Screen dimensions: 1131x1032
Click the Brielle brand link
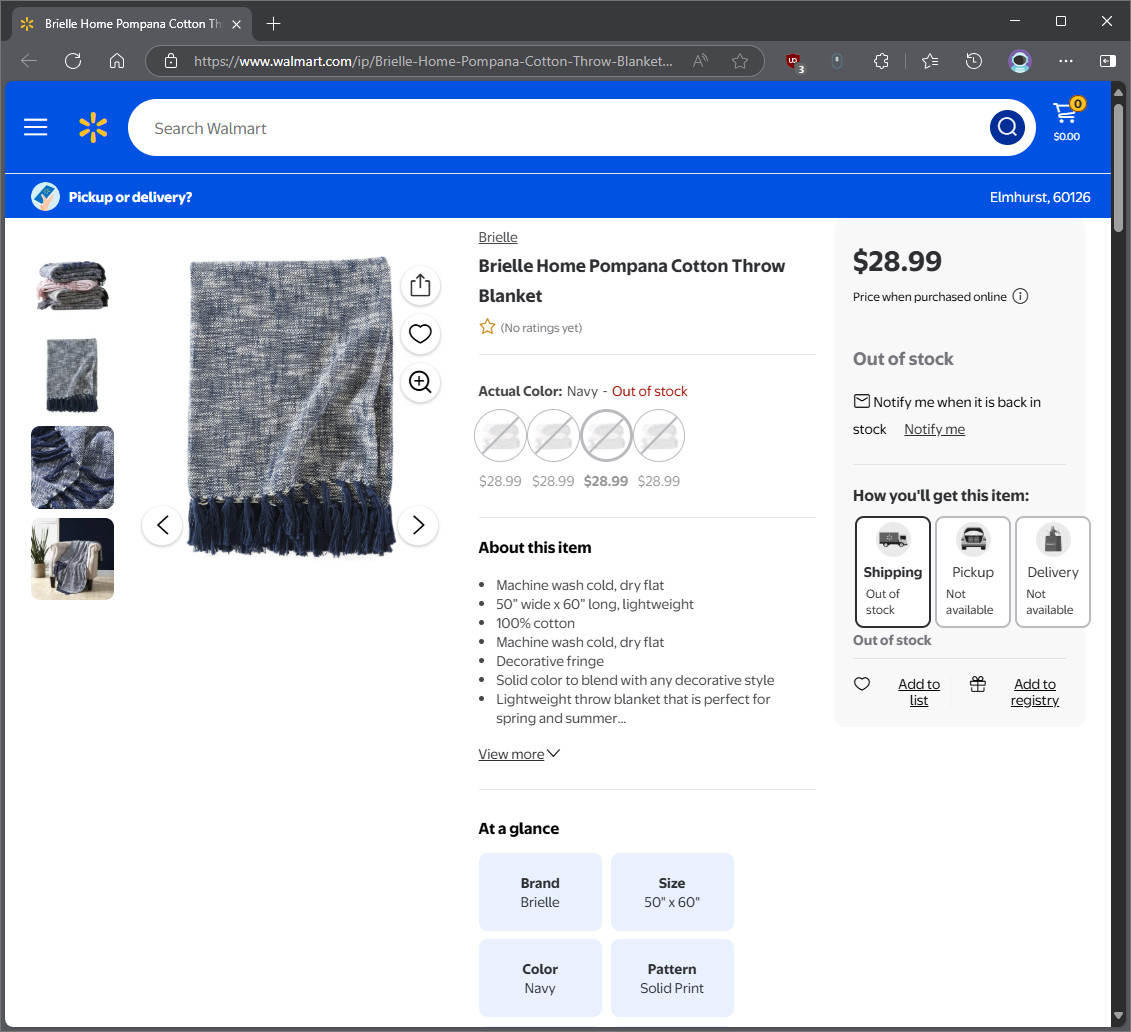[498, 237]
